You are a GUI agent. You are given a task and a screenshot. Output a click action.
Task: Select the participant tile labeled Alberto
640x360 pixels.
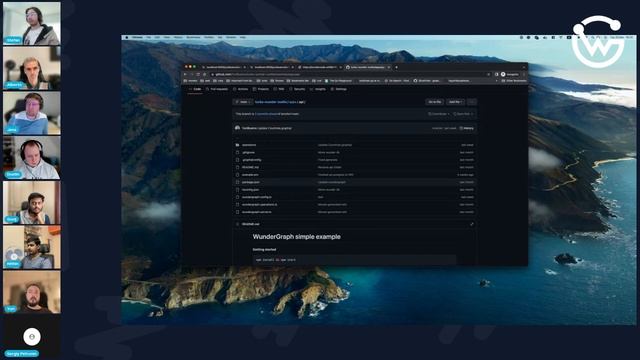click(x=31, y=68)
